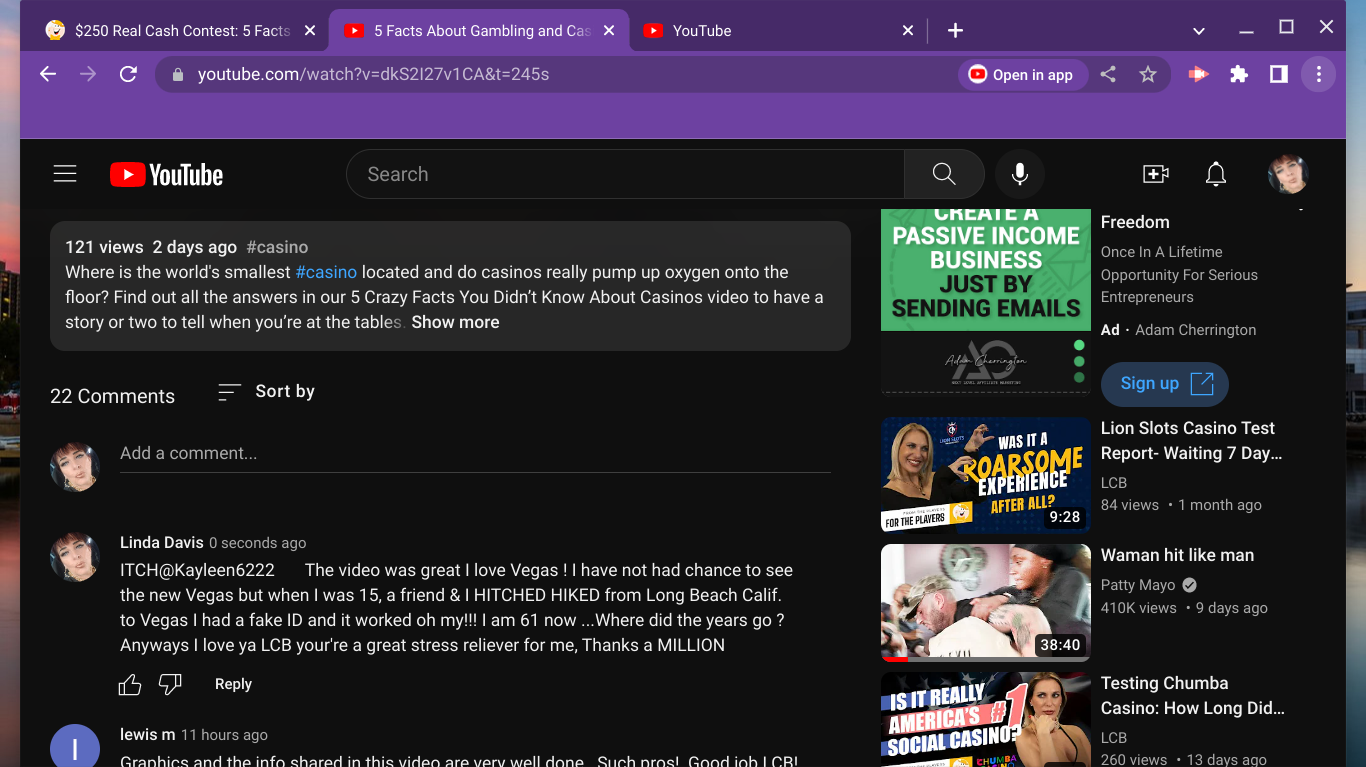Image resolution: width=1366 pixels, height=767 pixels.
Task: View site info via padlock icon
Action: click(178, 74)
